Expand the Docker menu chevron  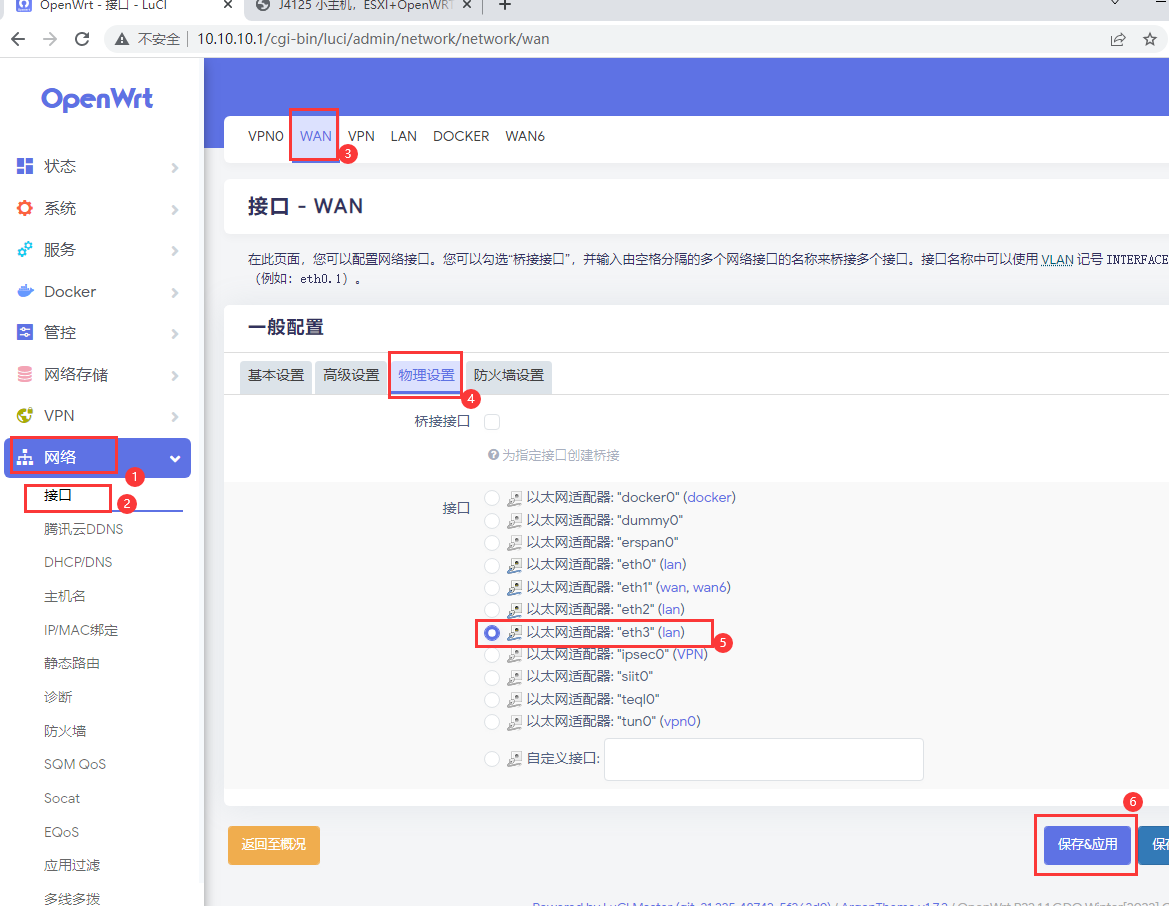(175, 292)
